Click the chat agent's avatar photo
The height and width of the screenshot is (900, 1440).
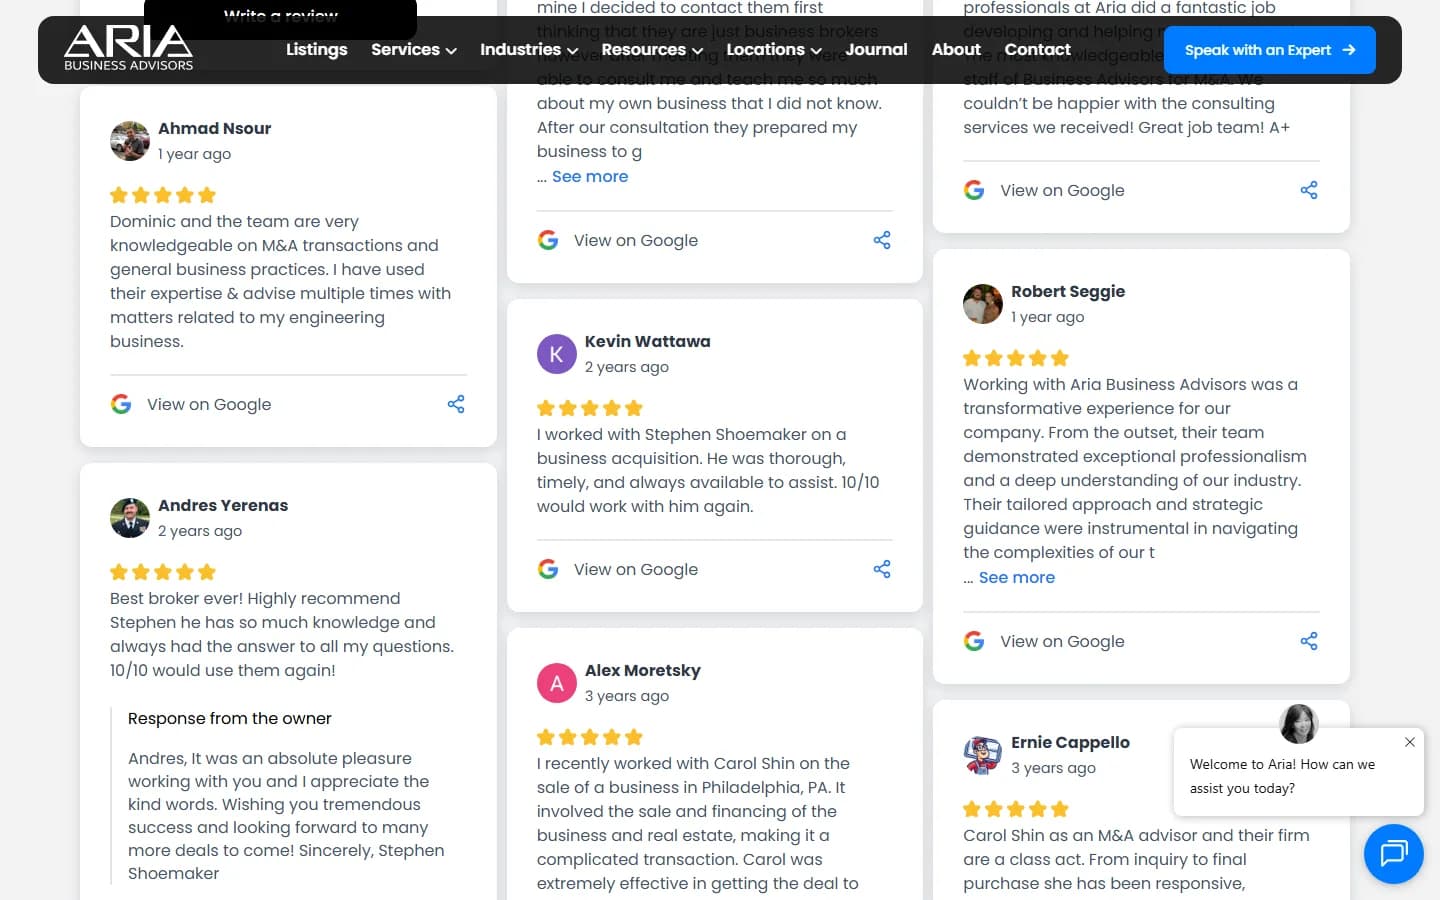[1299, 723]
